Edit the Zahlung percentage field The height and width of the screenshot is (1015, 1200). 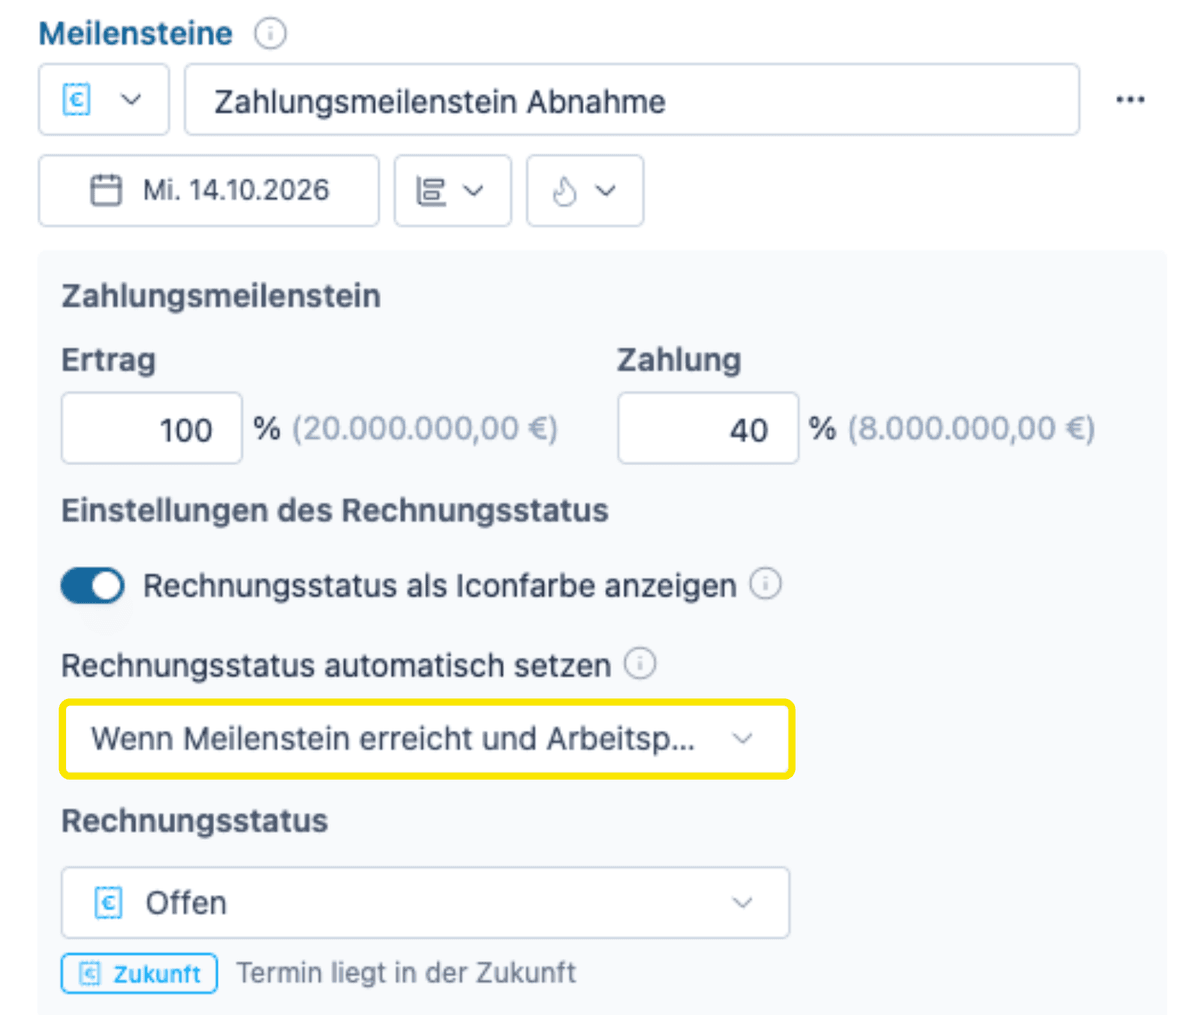(708, 428)
